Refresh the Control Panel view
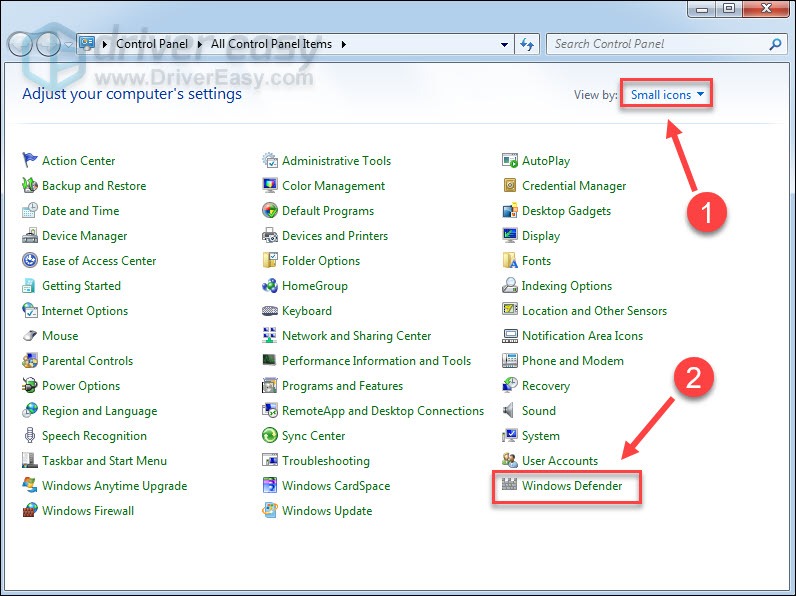This screenshot has height=596, width=796. (527, 44)
